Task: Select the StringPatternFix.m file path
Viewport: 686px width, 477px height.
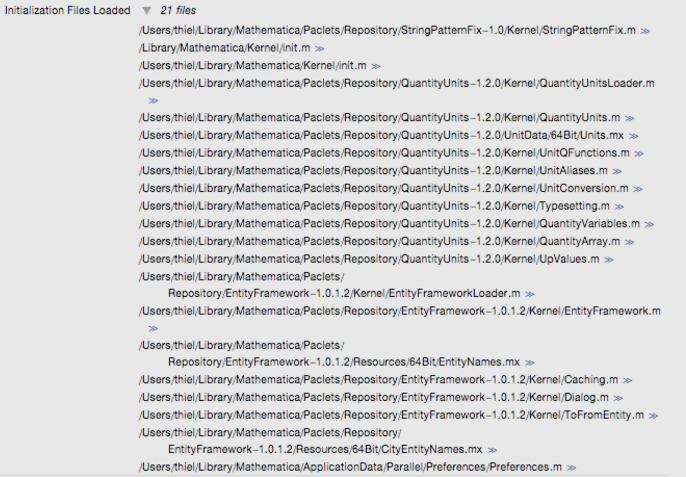Action: tap(387, 30)
